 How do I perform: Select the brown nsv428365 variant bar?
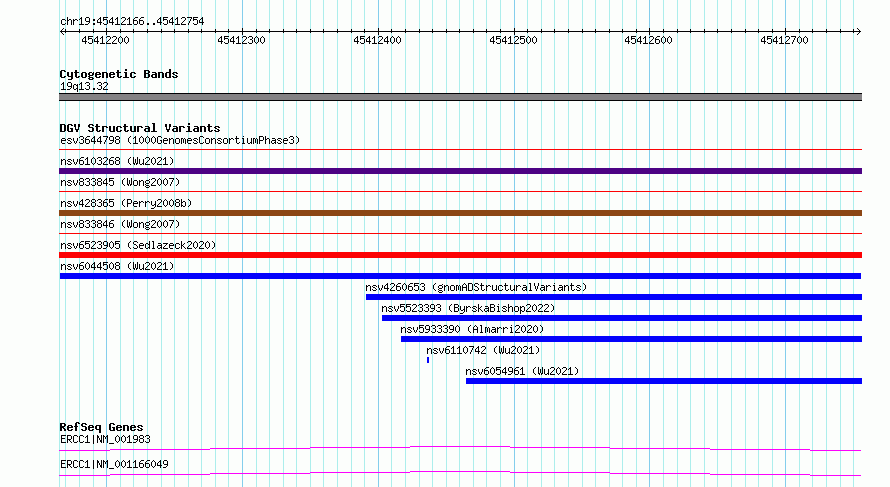click(x=460, y=213)
